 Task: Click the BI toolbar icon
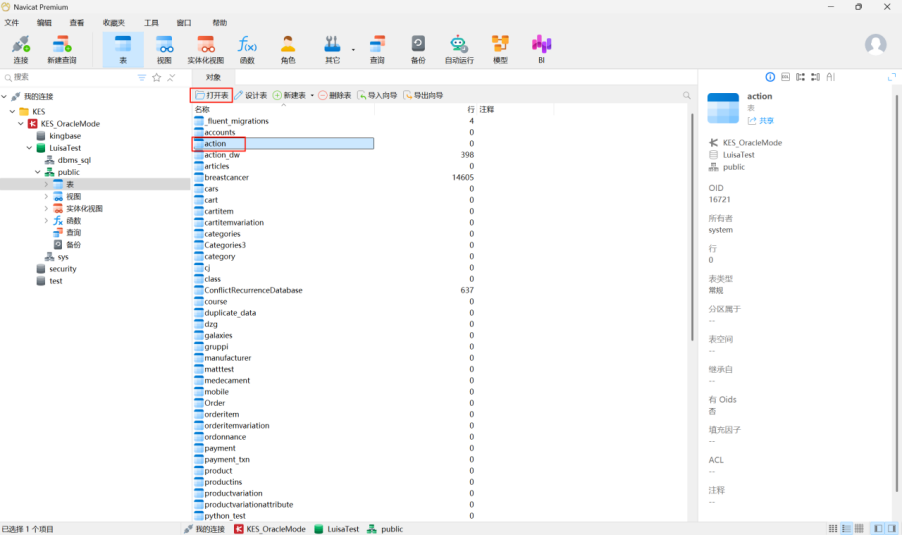click(541, 49)
